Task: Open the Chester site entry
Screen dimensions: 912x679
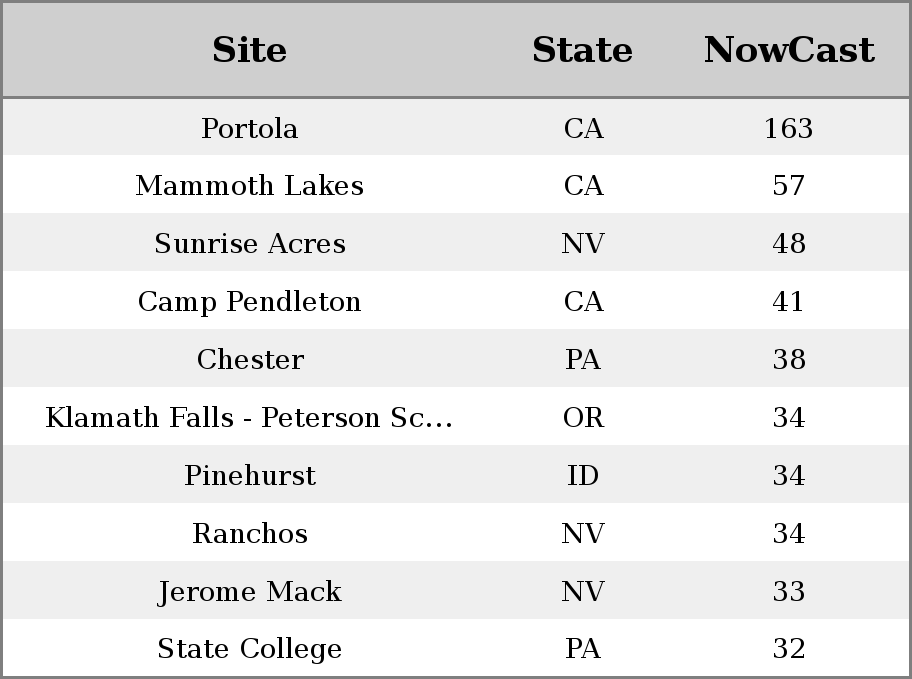Action: point(250,359)
